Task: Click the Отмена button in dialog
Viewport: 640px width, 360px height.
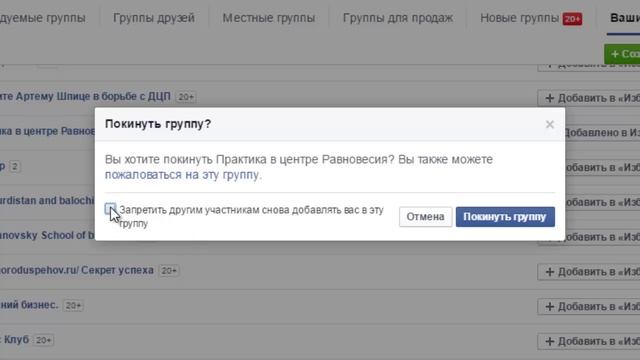Action: (x=425, y=217)
